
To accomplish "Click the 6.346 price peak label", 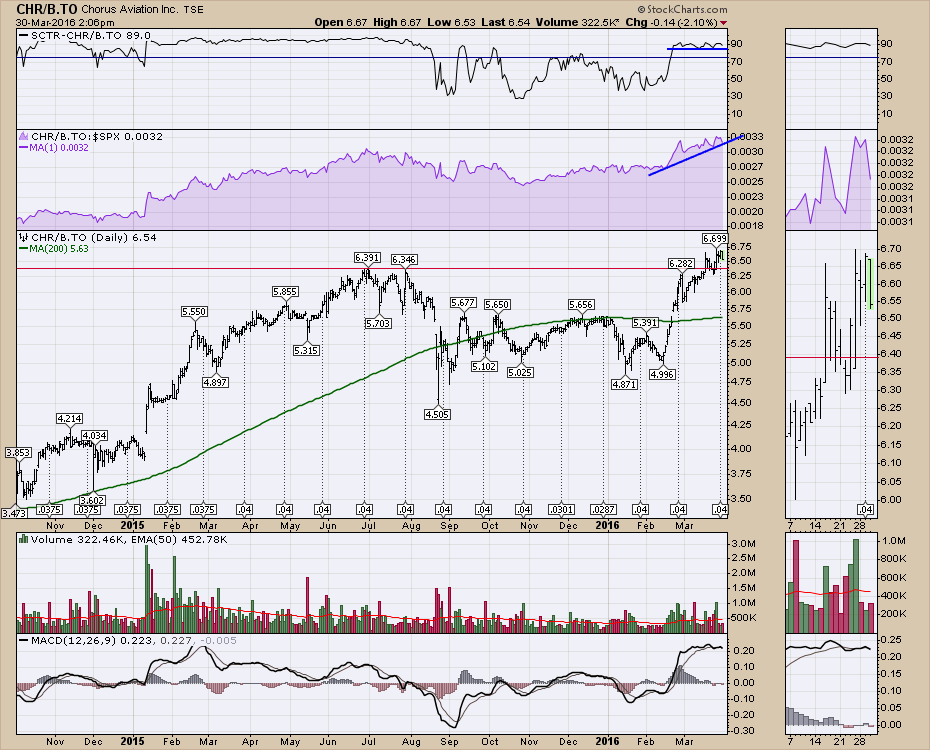I will 404,260.
